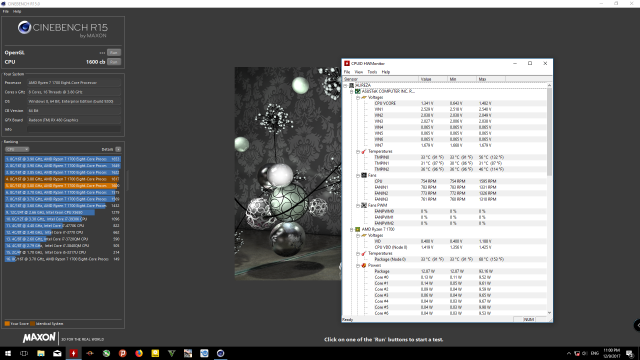This screenshot has height=360, width=640.
Task: Click the CPU chip icon beside AMD Ryzen
Action: click(x=358, y=230)
